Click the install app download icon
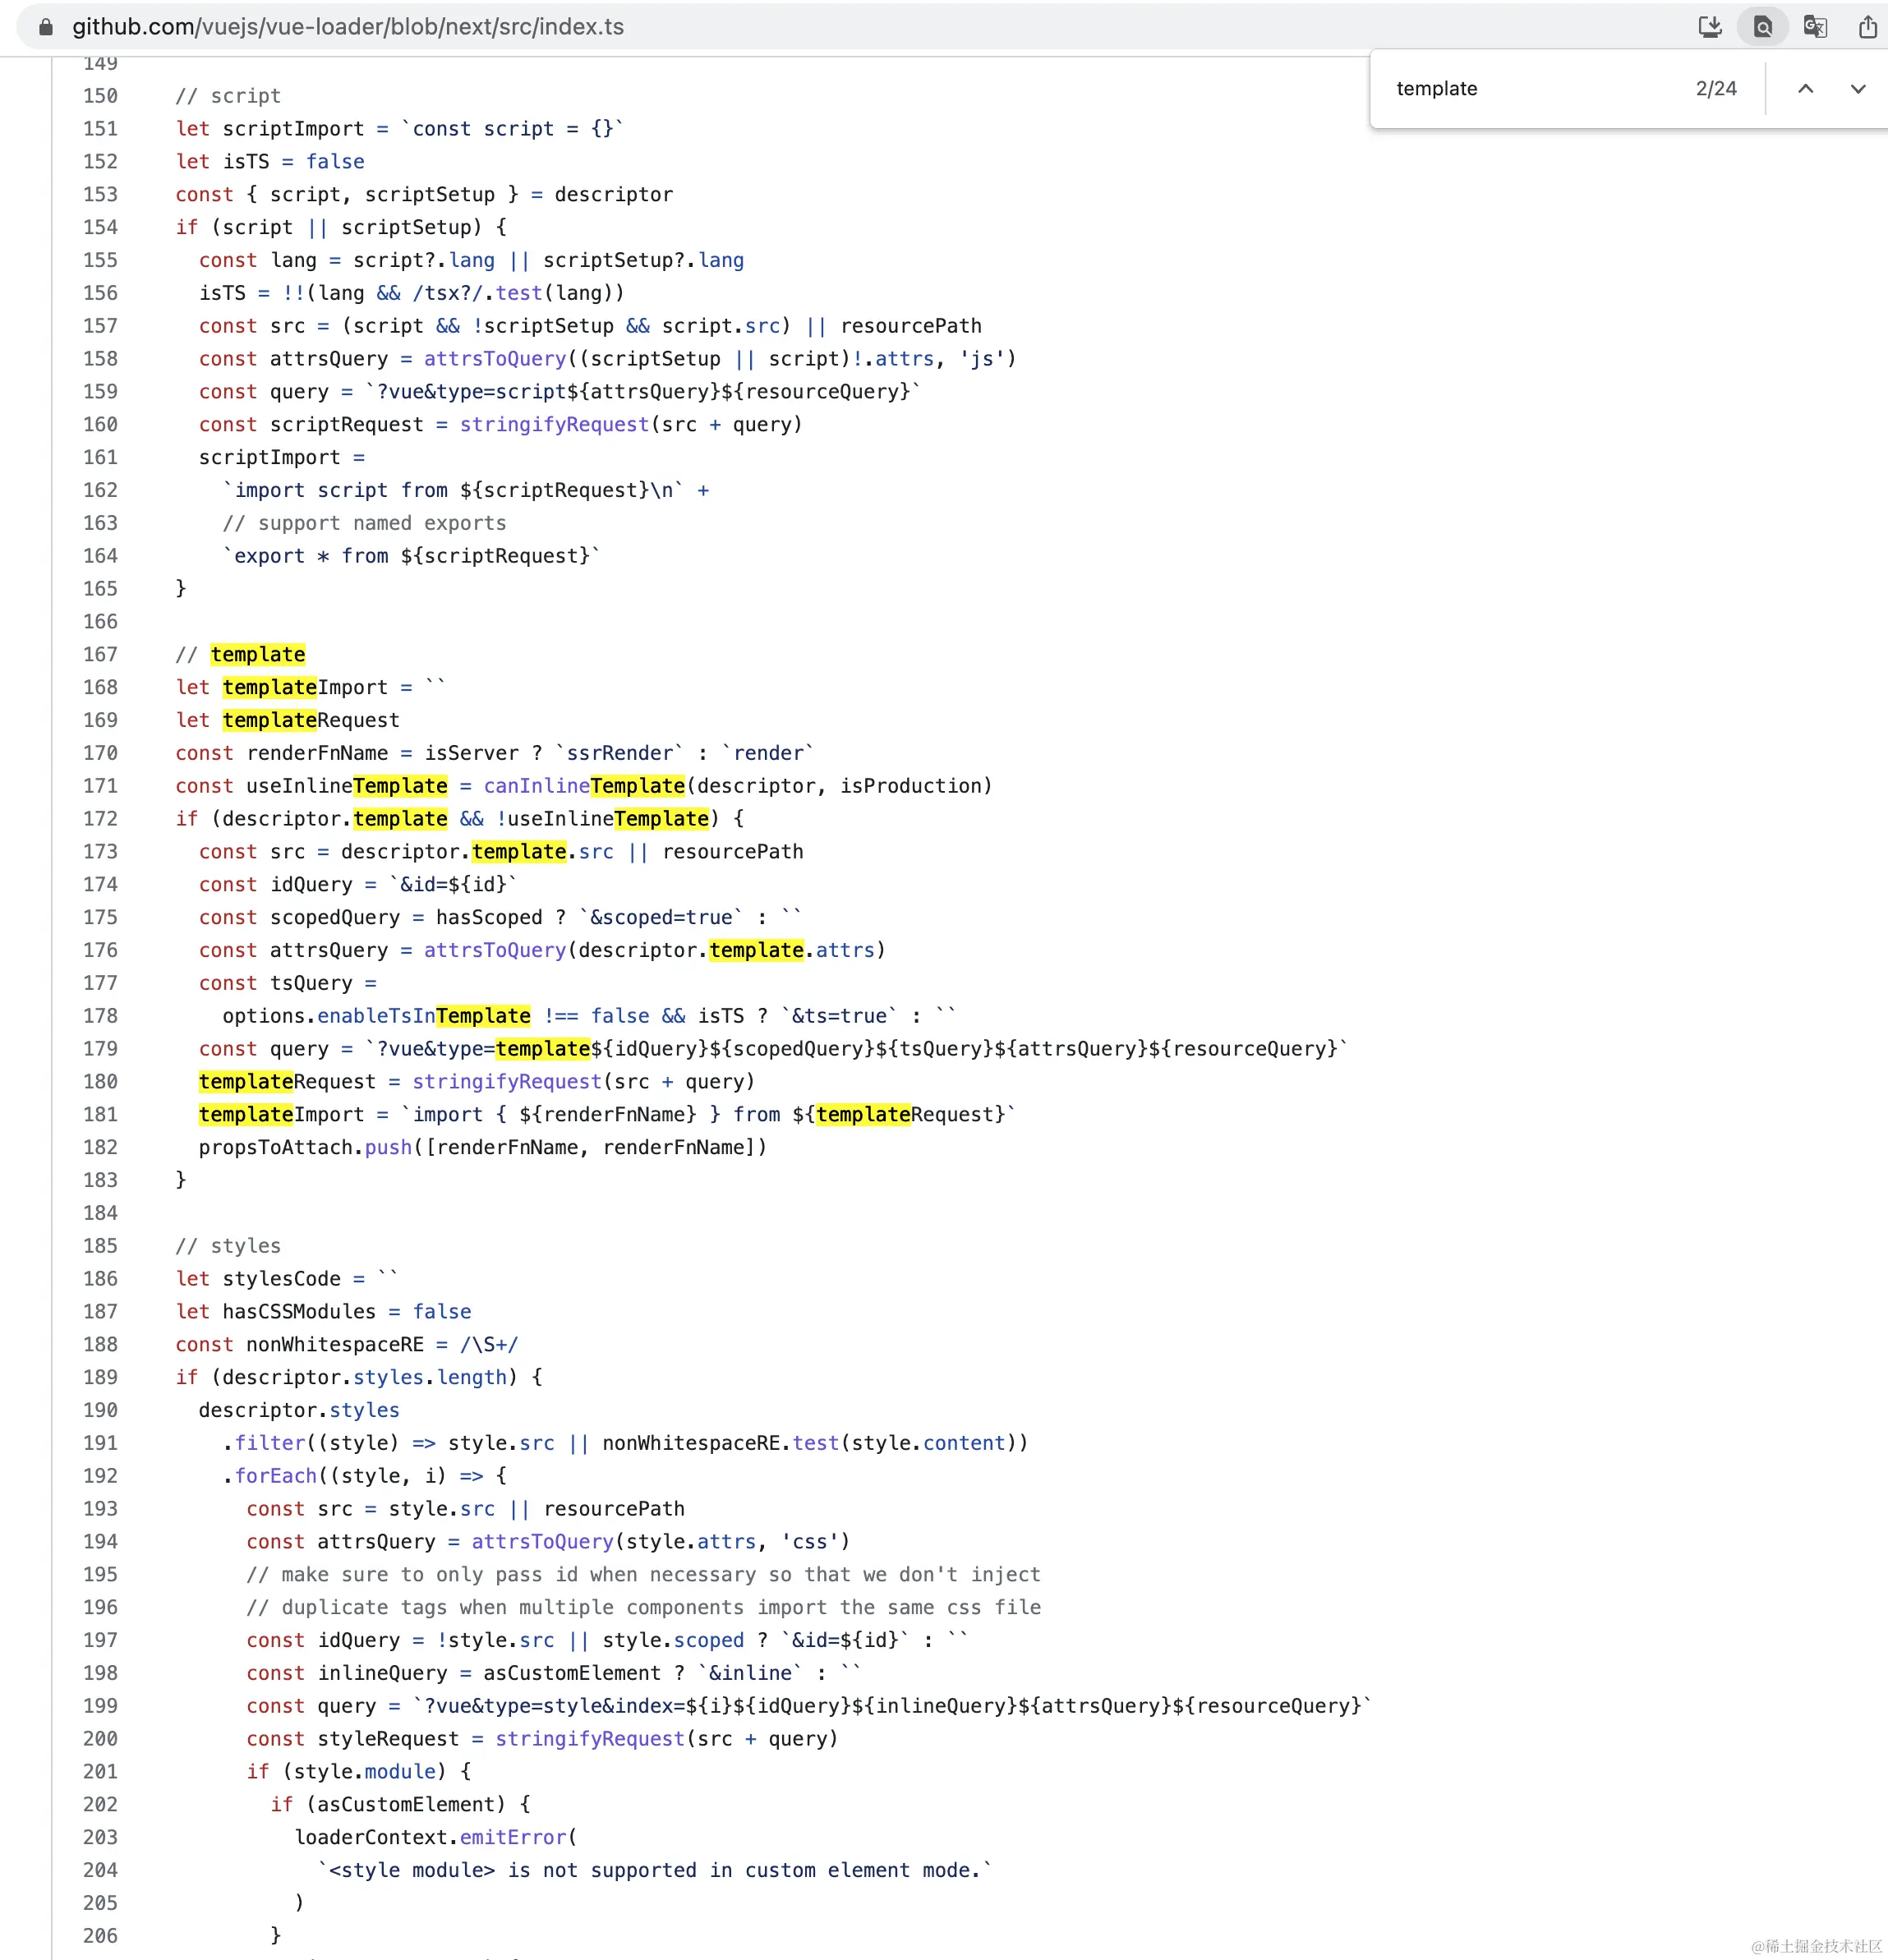Screen dimensions: 1888x1960 click(1710, 27)
